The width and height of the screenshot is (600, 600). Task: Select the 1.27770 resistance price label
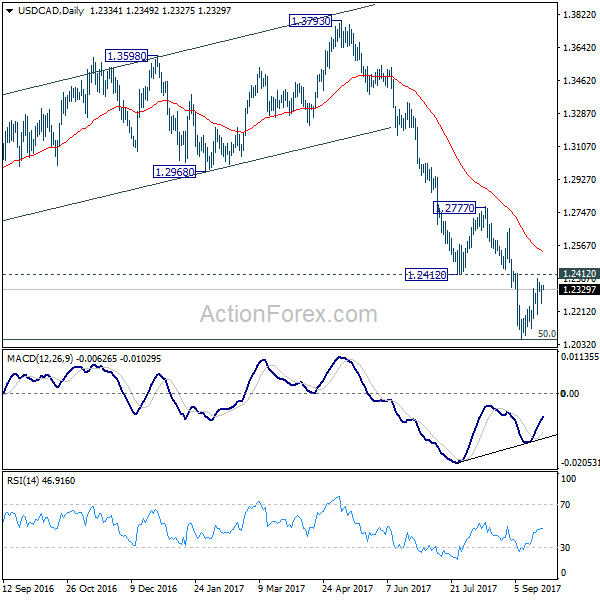pos(455,208)
